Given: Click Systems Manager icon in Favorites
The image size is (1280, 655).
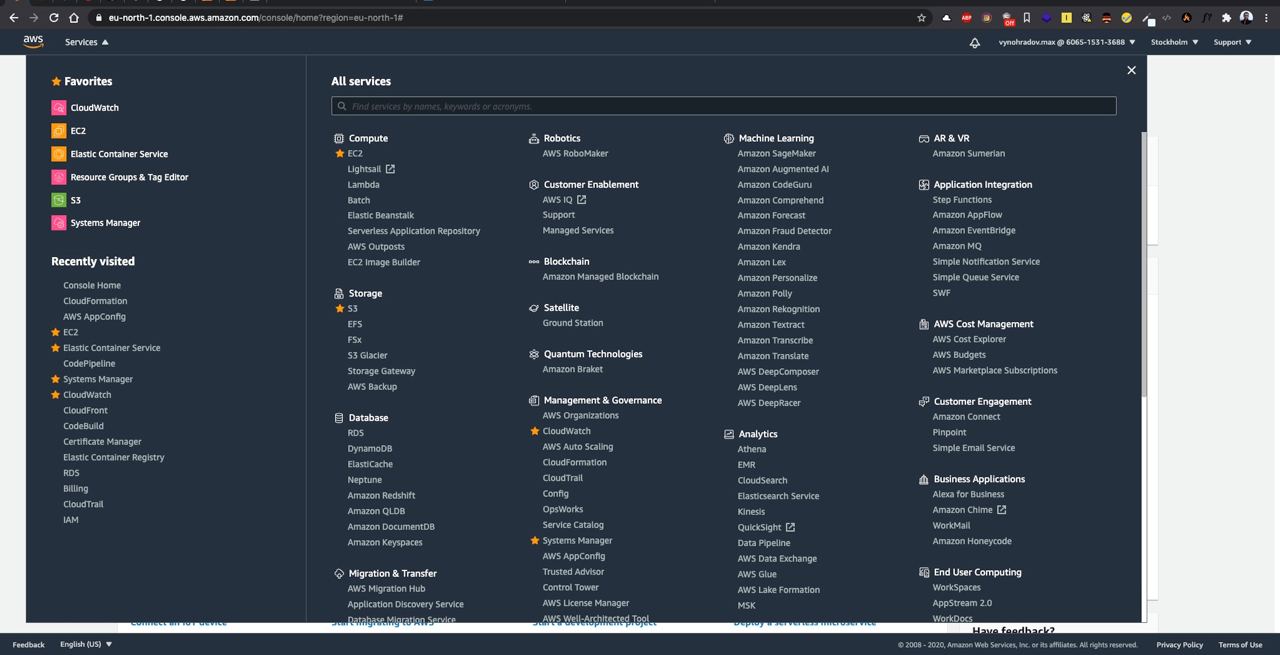Looking at the screenshot, I should coord(59,223).
